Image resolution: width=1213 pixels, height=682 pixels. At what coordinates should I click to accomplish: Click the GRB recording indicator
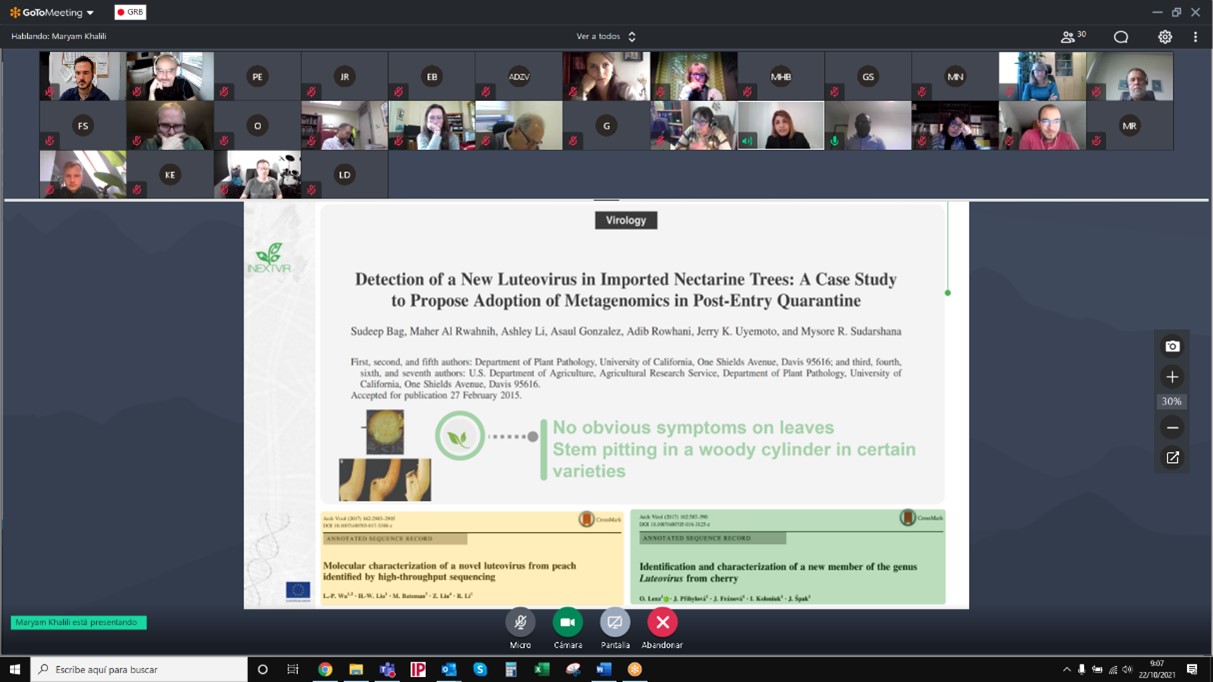click(130, 13)
